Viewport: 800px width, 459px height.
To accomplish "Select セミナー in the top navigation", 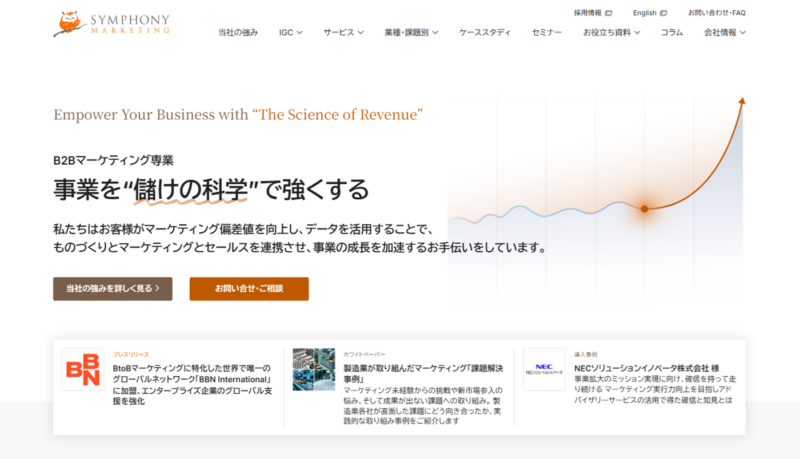I will (546, 33).
